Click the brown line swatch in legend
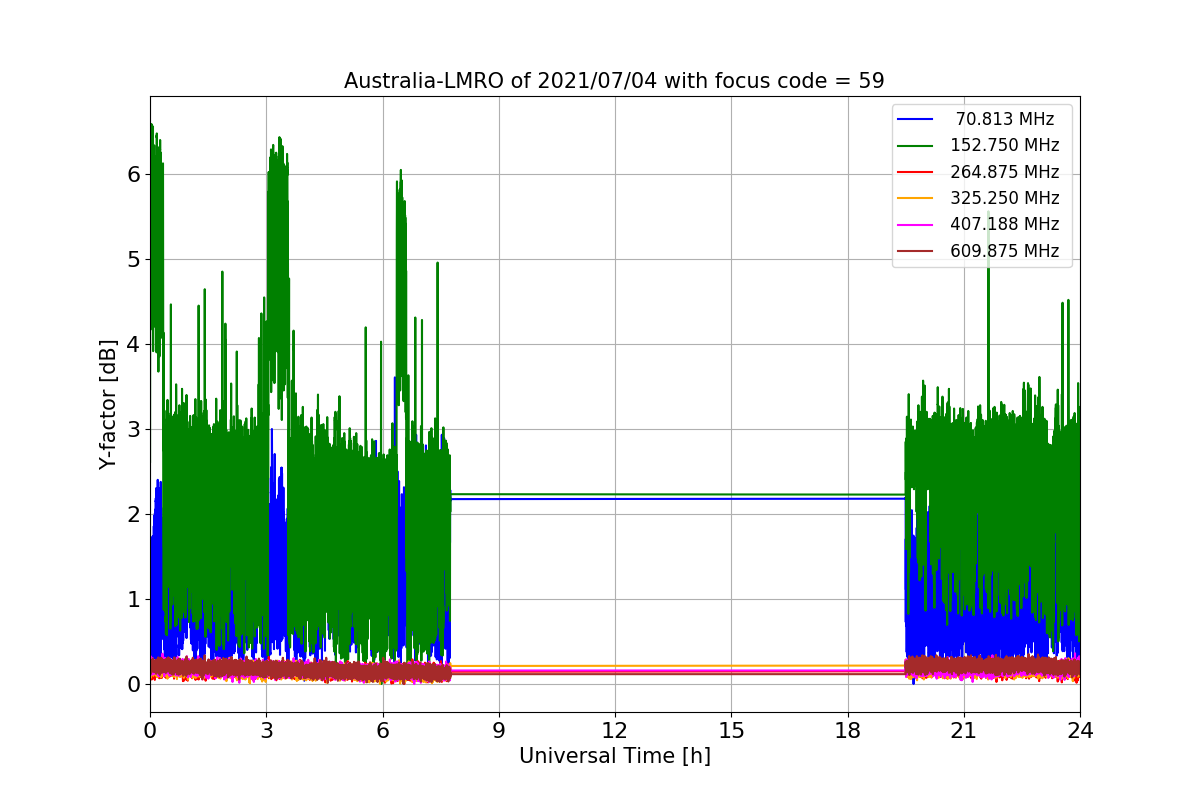 (x=915, y=252)
